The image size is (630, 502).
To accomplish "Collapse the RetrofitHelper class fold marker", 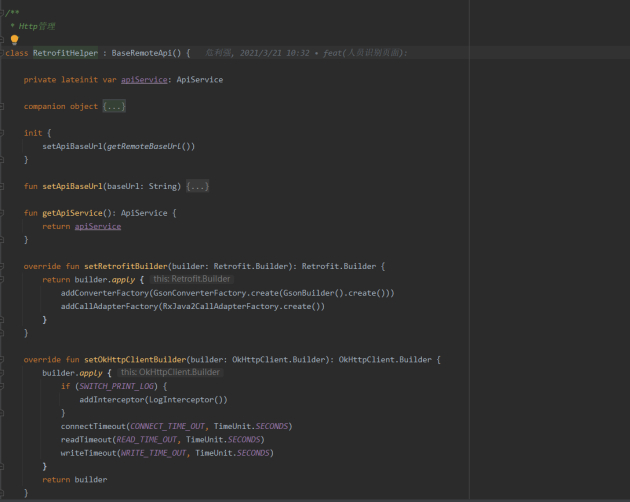I will 3,53.
